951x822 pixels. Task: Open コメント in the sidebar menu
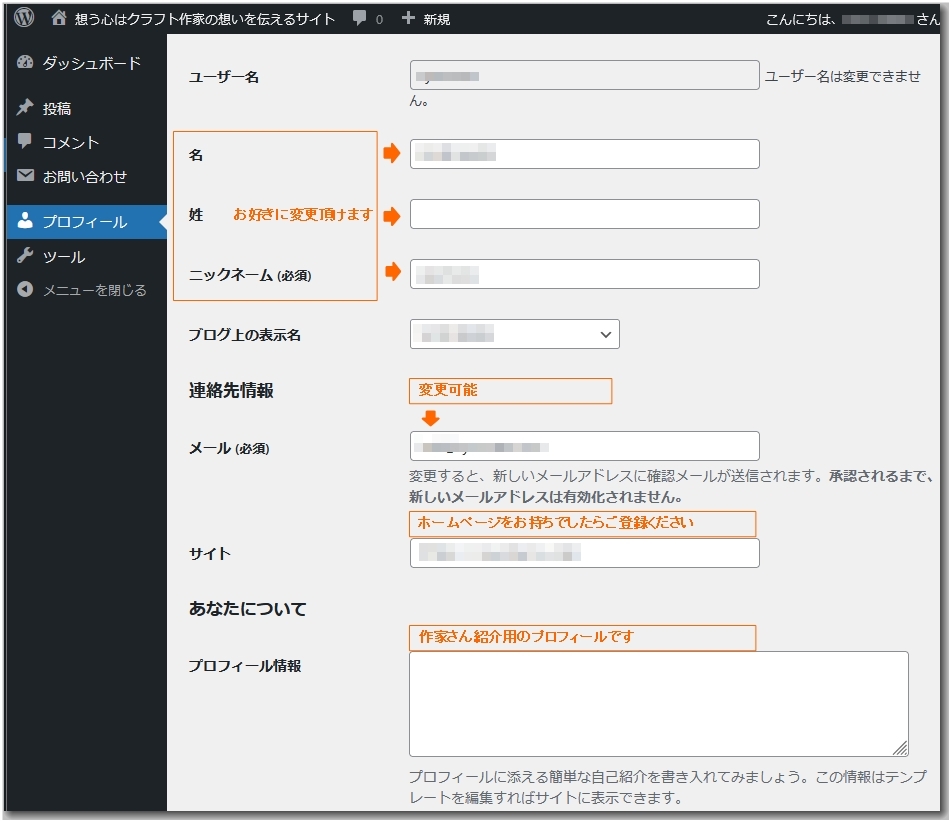pyautogui.click(x=70, y=142)
